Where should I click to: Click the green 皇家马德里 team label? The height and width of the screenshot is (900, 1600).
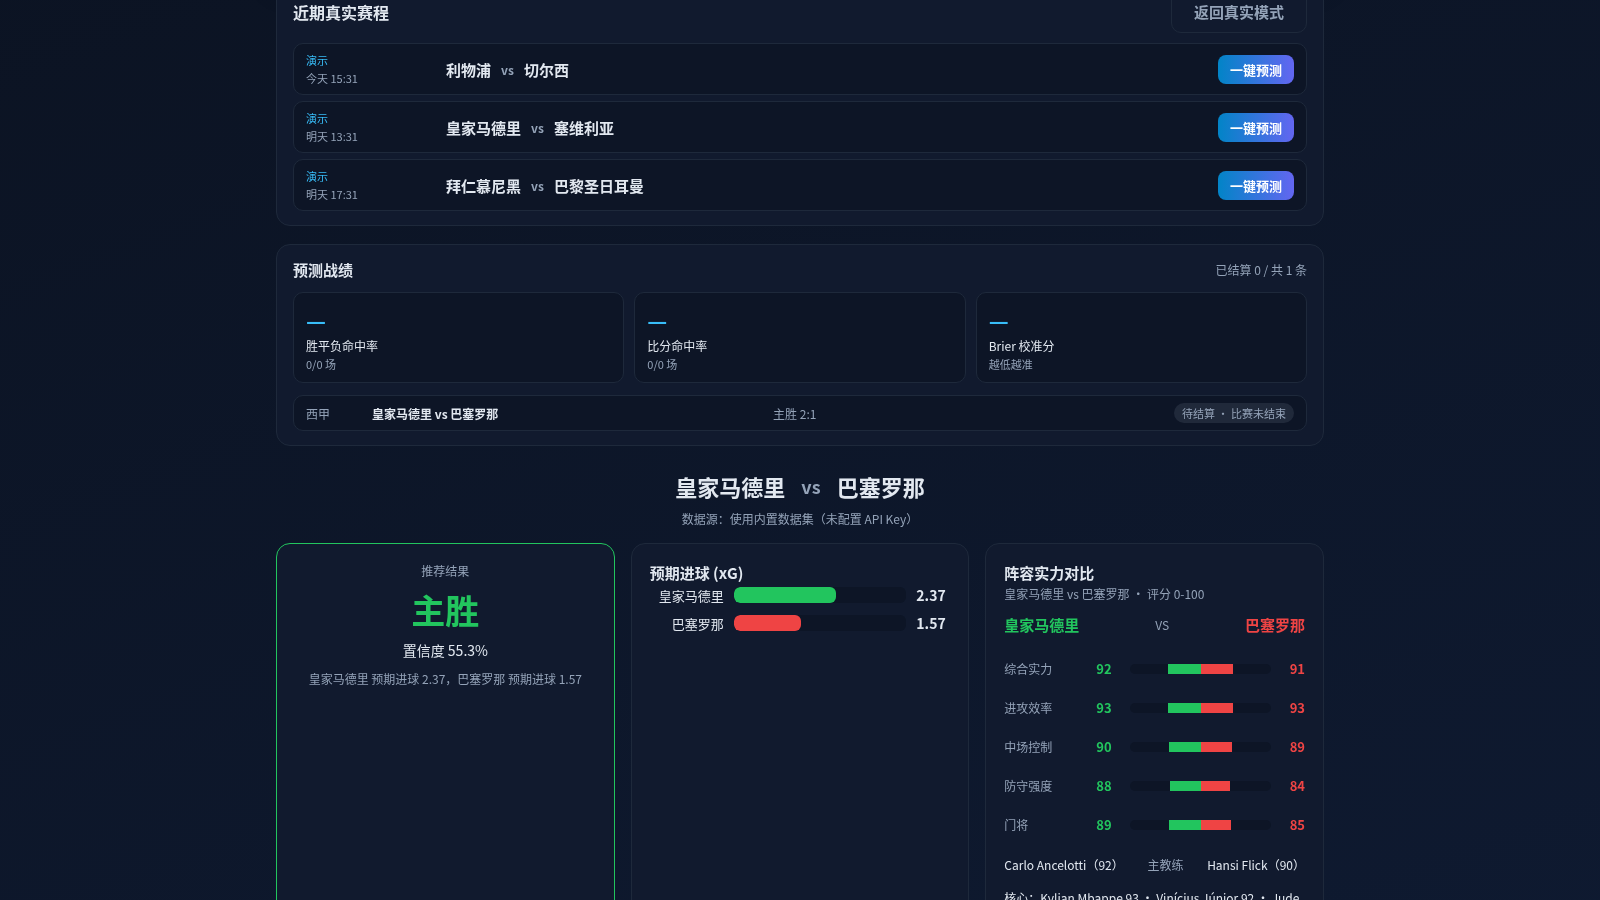pyautogui.click(x=1041, y=626)
